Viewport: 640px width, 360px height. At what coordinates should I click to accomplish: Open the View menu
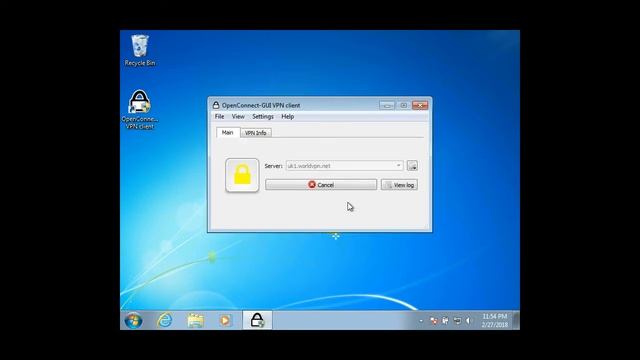click(x=238, y=117)
